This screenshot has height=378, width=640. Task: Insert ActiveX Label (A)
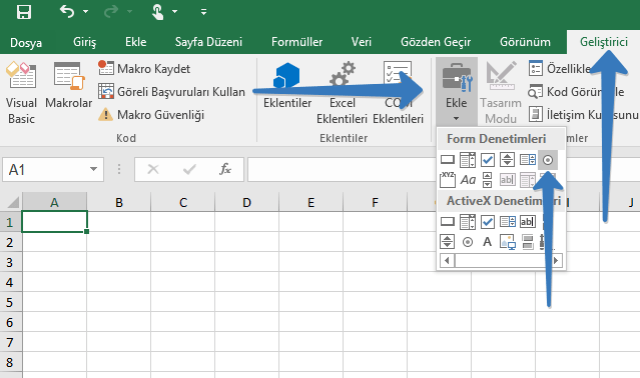coord(487,242)
